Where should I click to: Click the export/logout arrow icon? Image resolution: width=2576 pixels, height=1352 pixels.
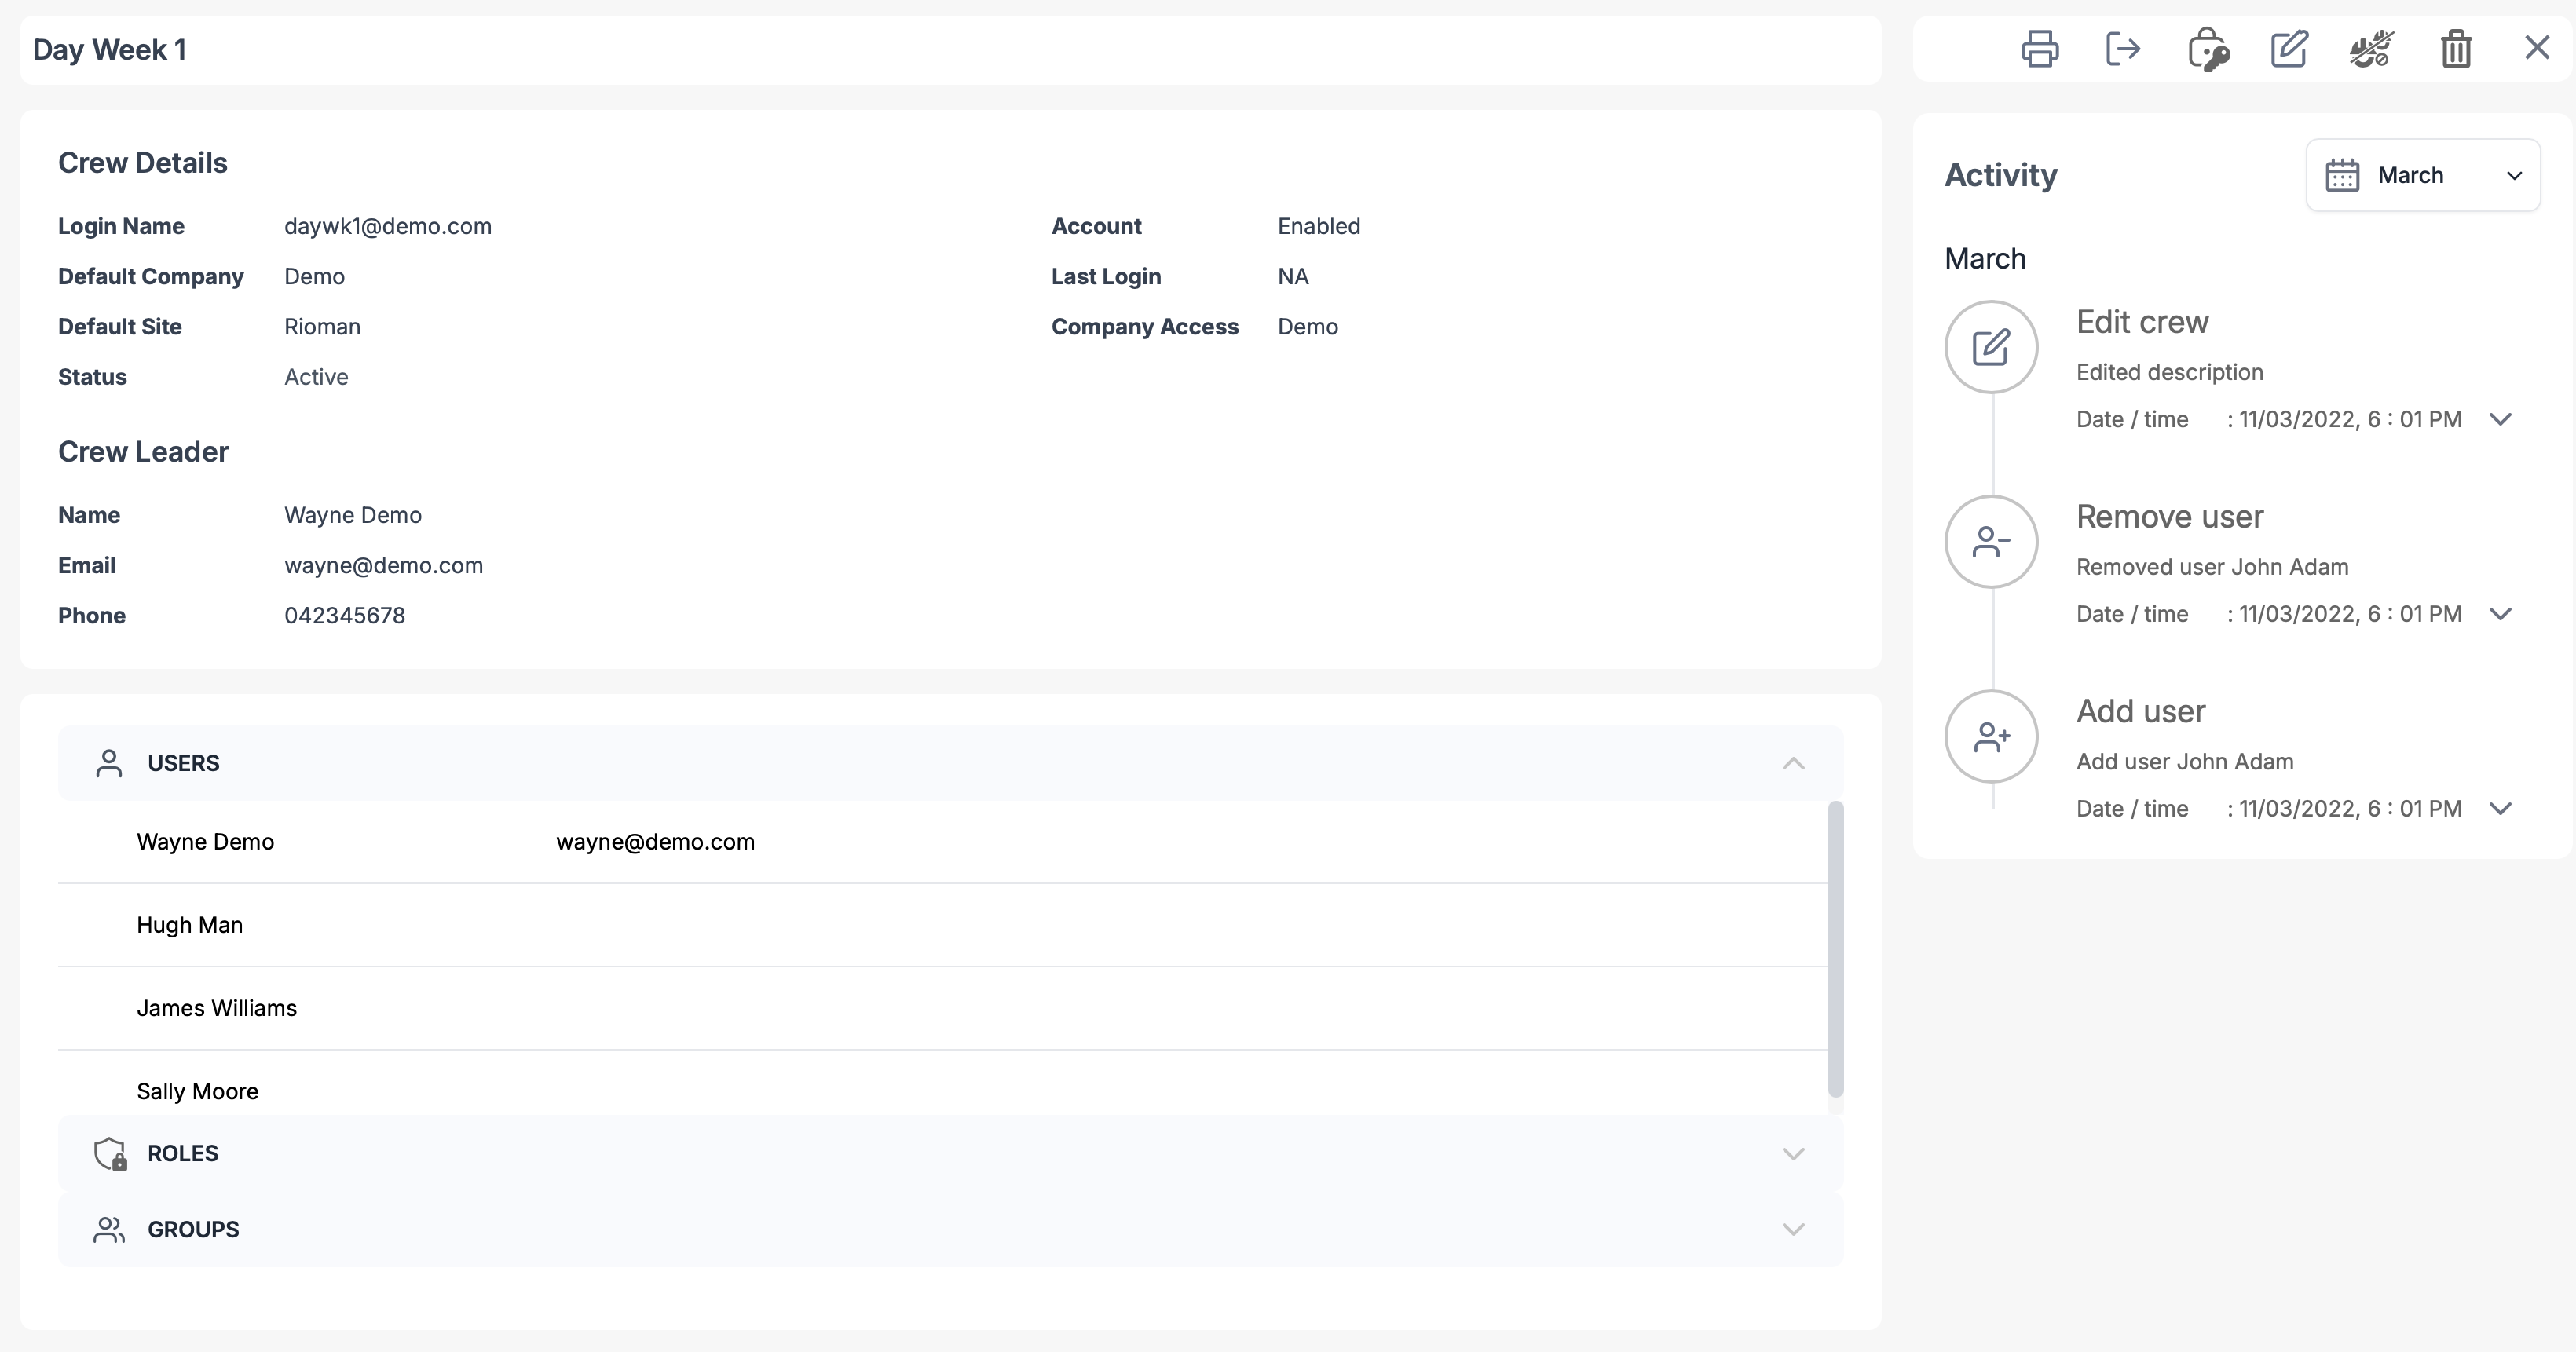[2122, 48]
